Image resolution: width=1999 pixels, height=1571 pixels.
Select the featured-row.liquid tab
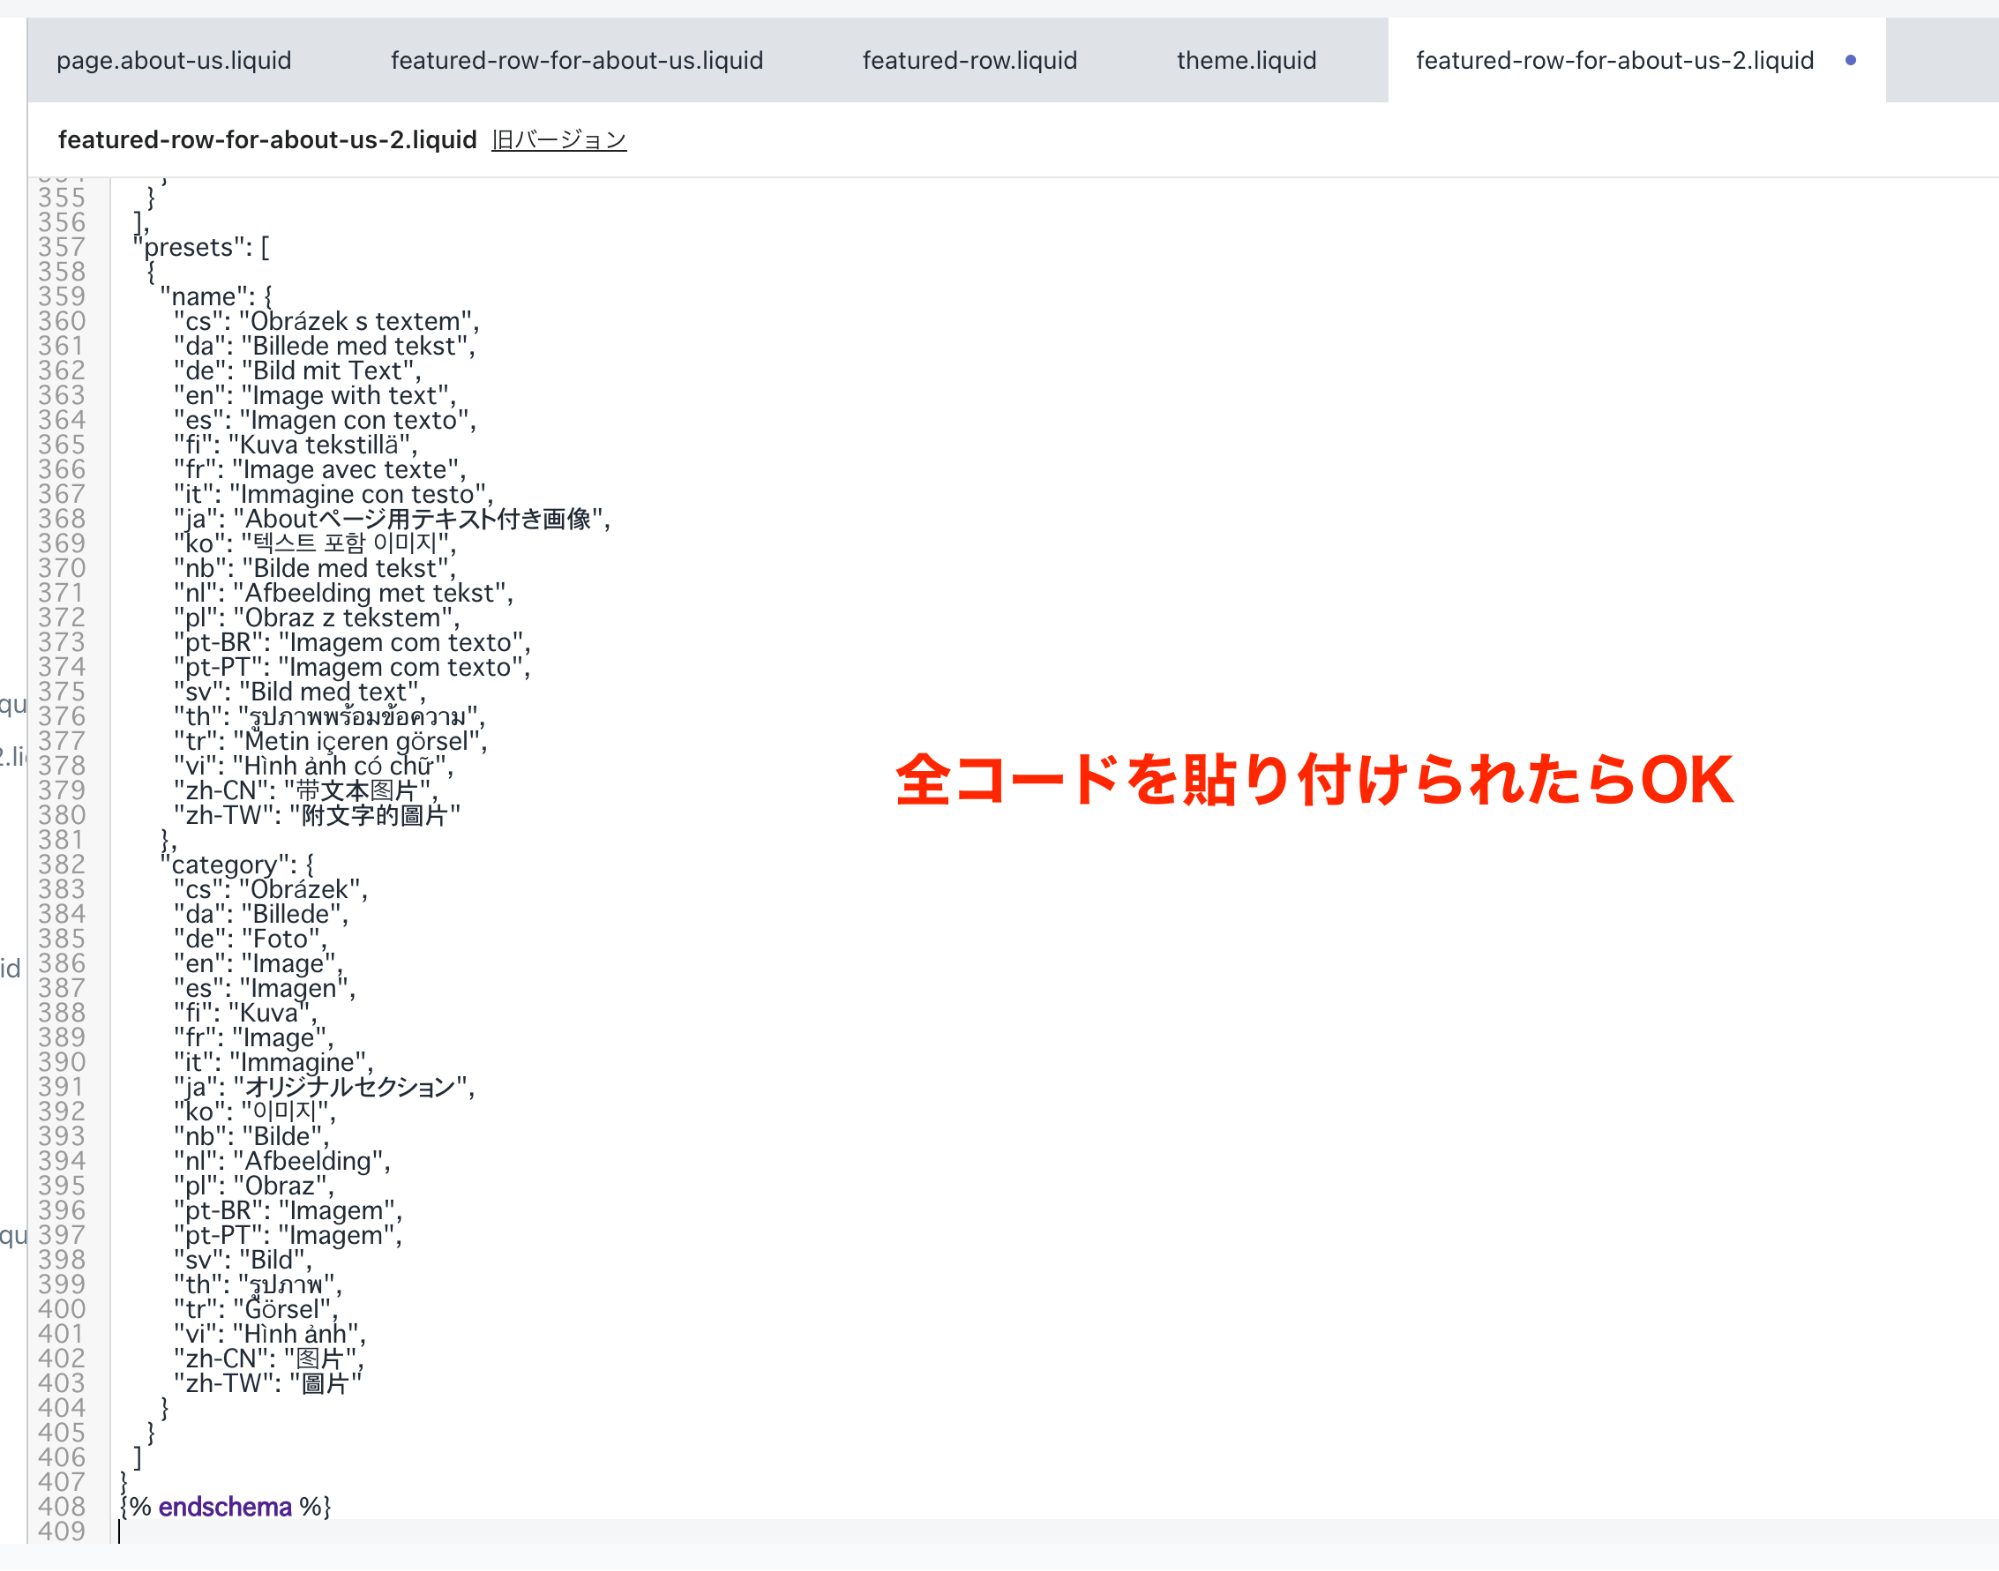[x=969, y=61]
